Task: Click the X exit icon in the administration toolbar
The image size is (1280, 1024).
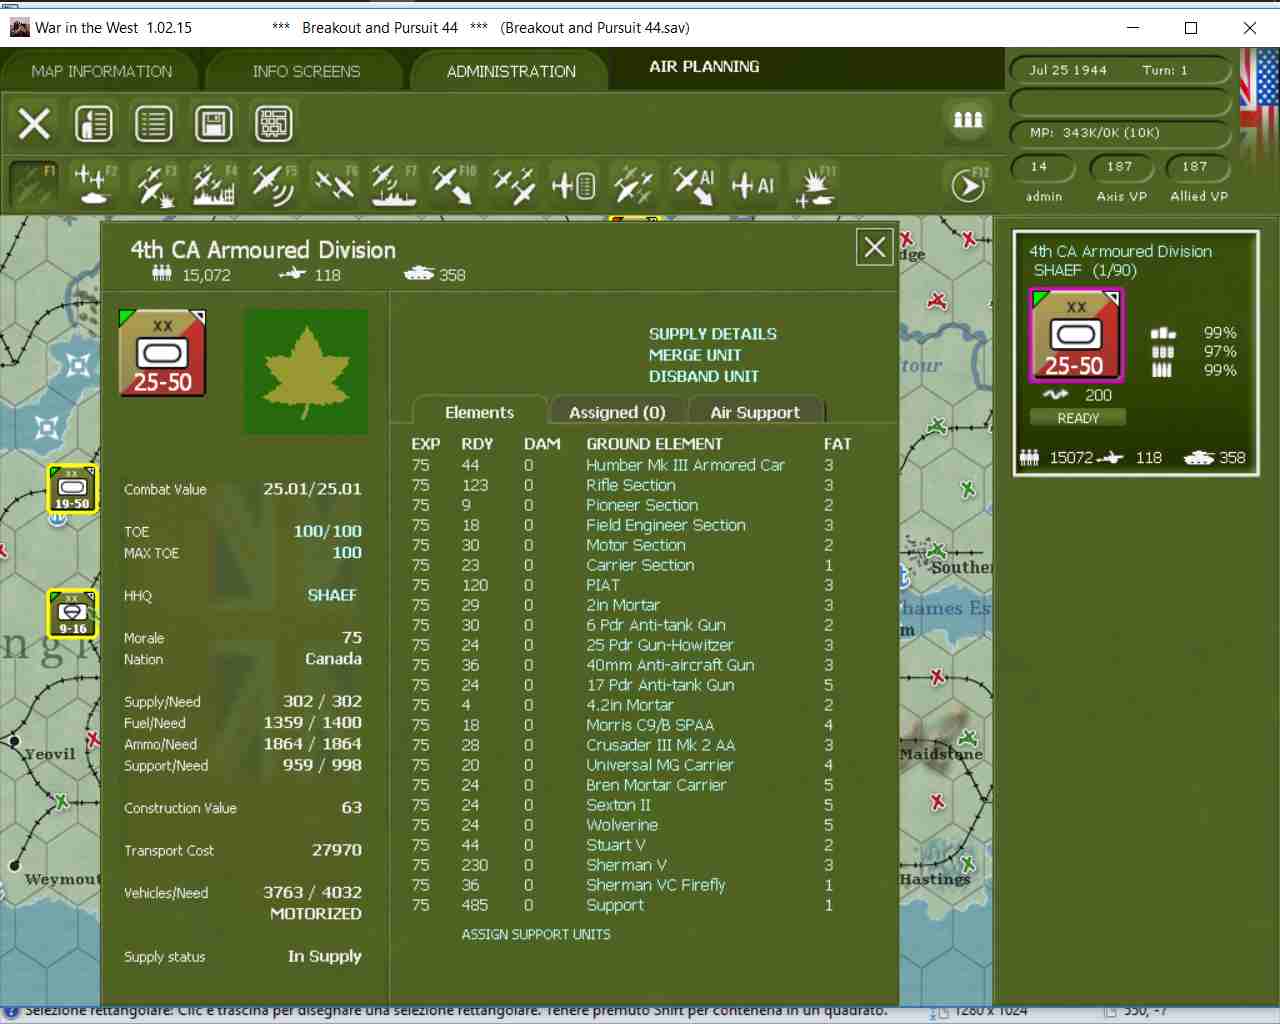Action: (34, 124)
